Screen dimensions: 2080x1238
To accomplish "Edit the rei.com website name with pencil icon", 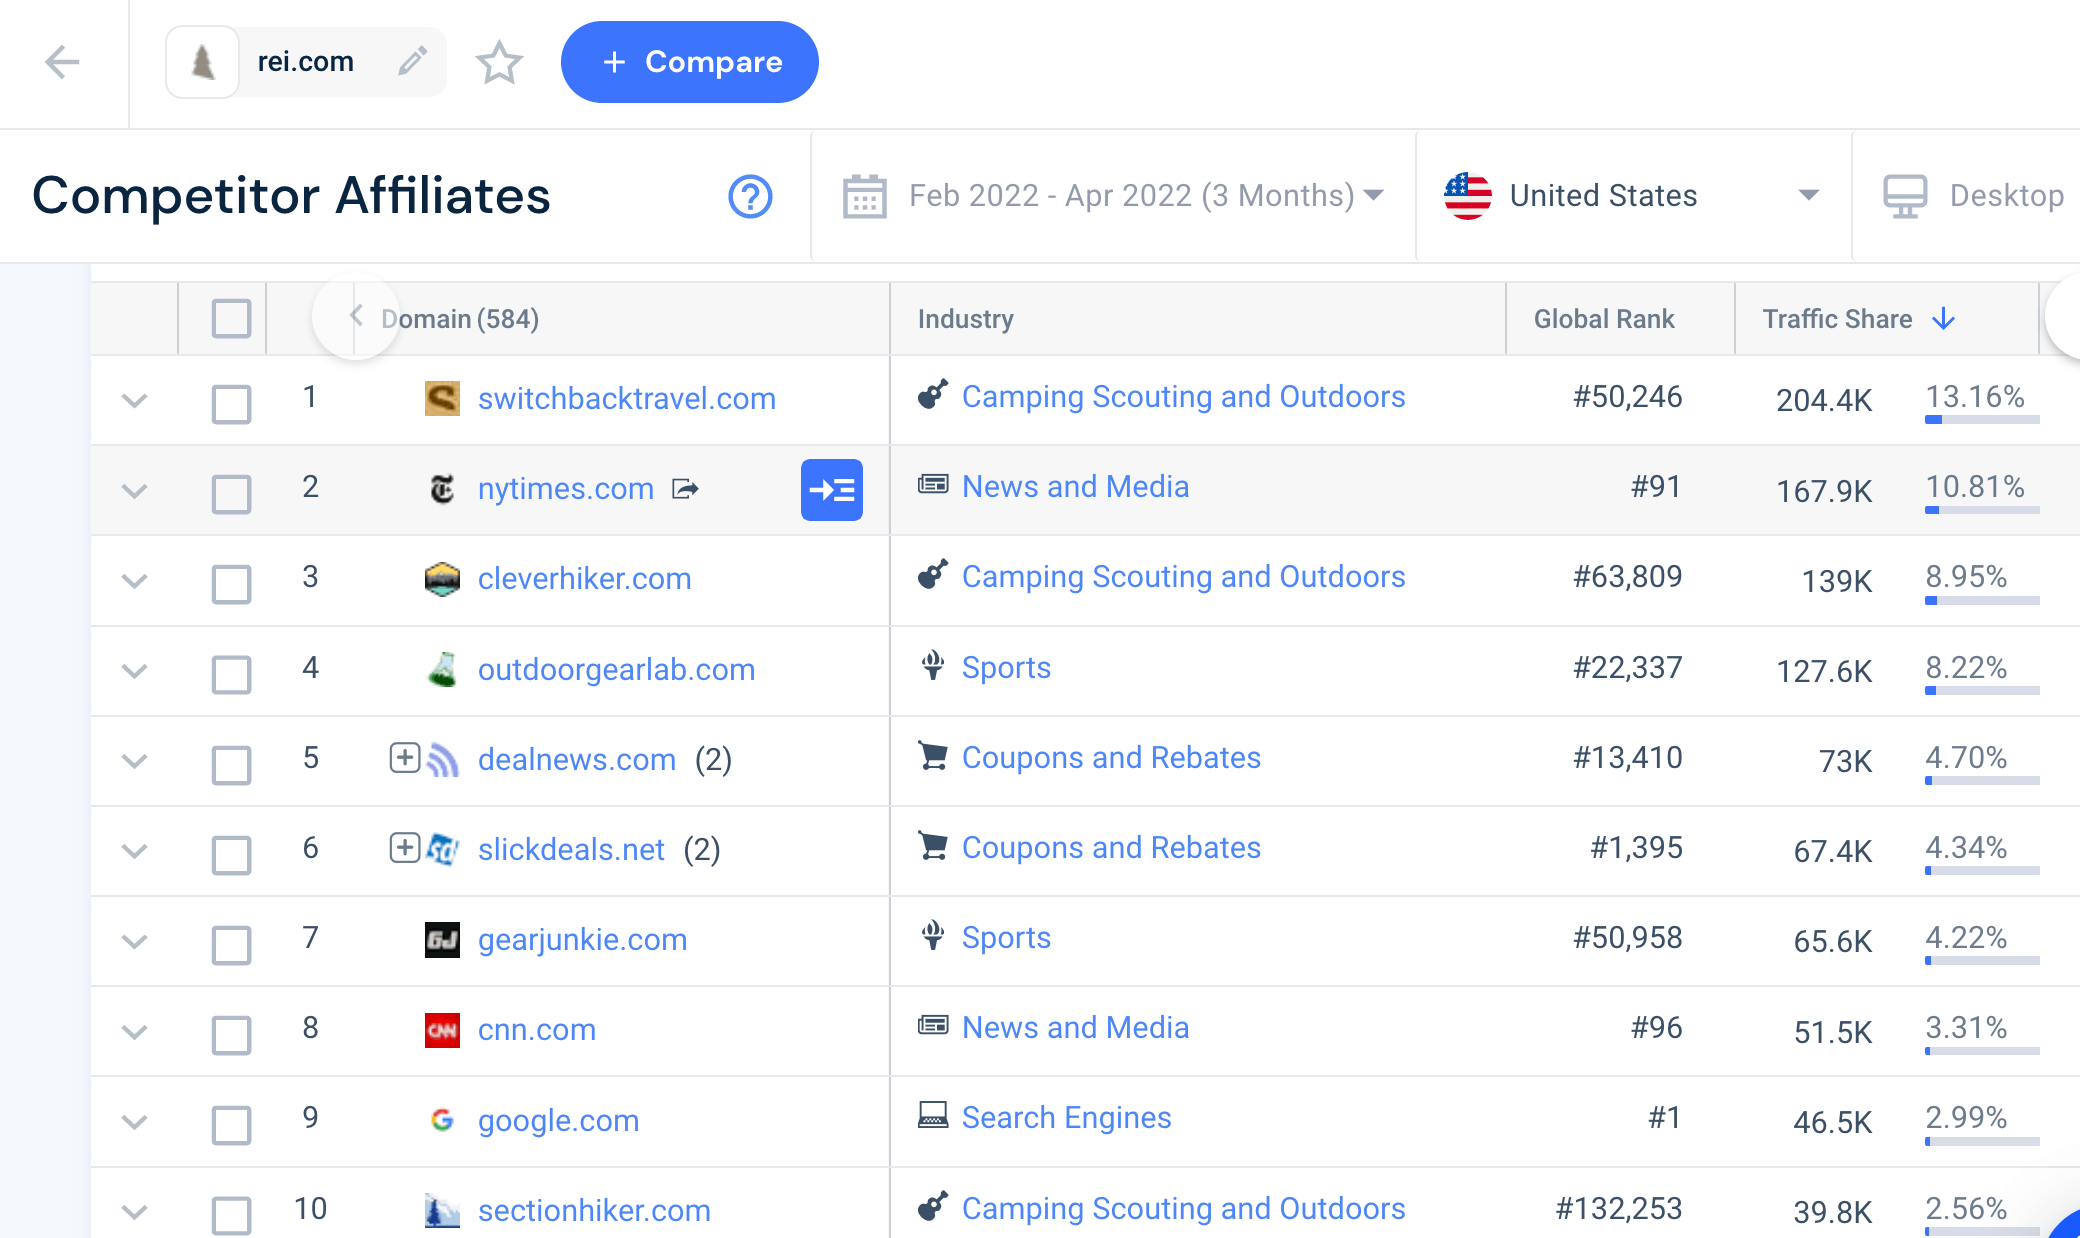I will [x=413, y=61].
